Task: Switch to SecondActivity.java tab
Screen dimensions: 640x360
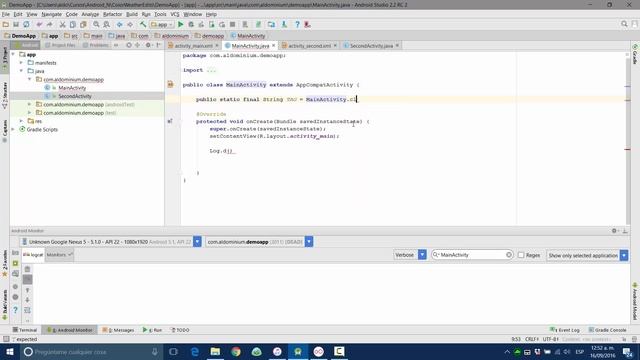Action: [x=371, y=46]
